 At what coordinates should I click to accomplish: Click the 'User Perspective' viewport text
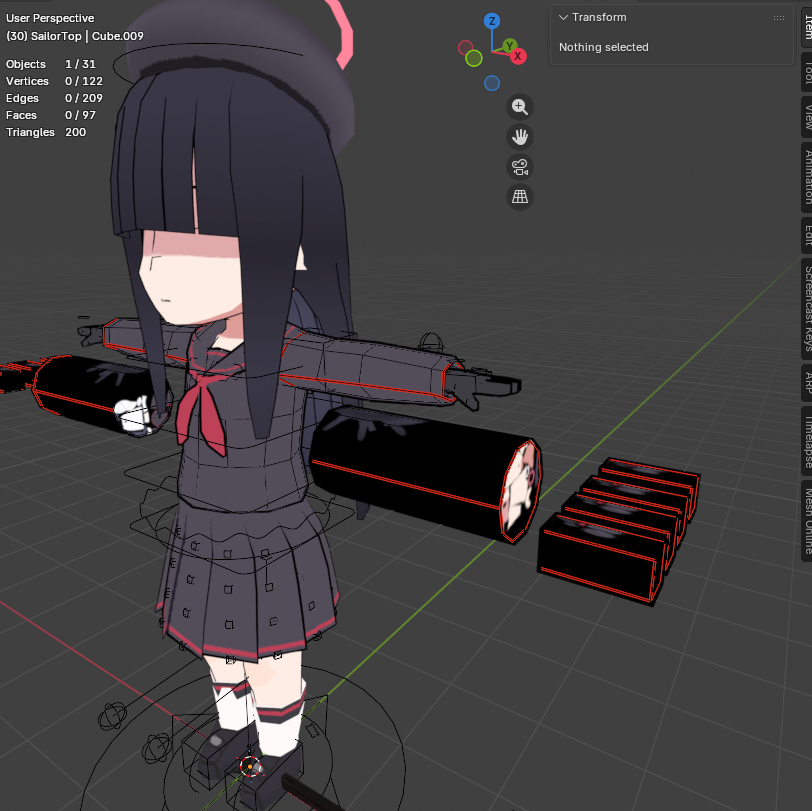tap(50, 18)
